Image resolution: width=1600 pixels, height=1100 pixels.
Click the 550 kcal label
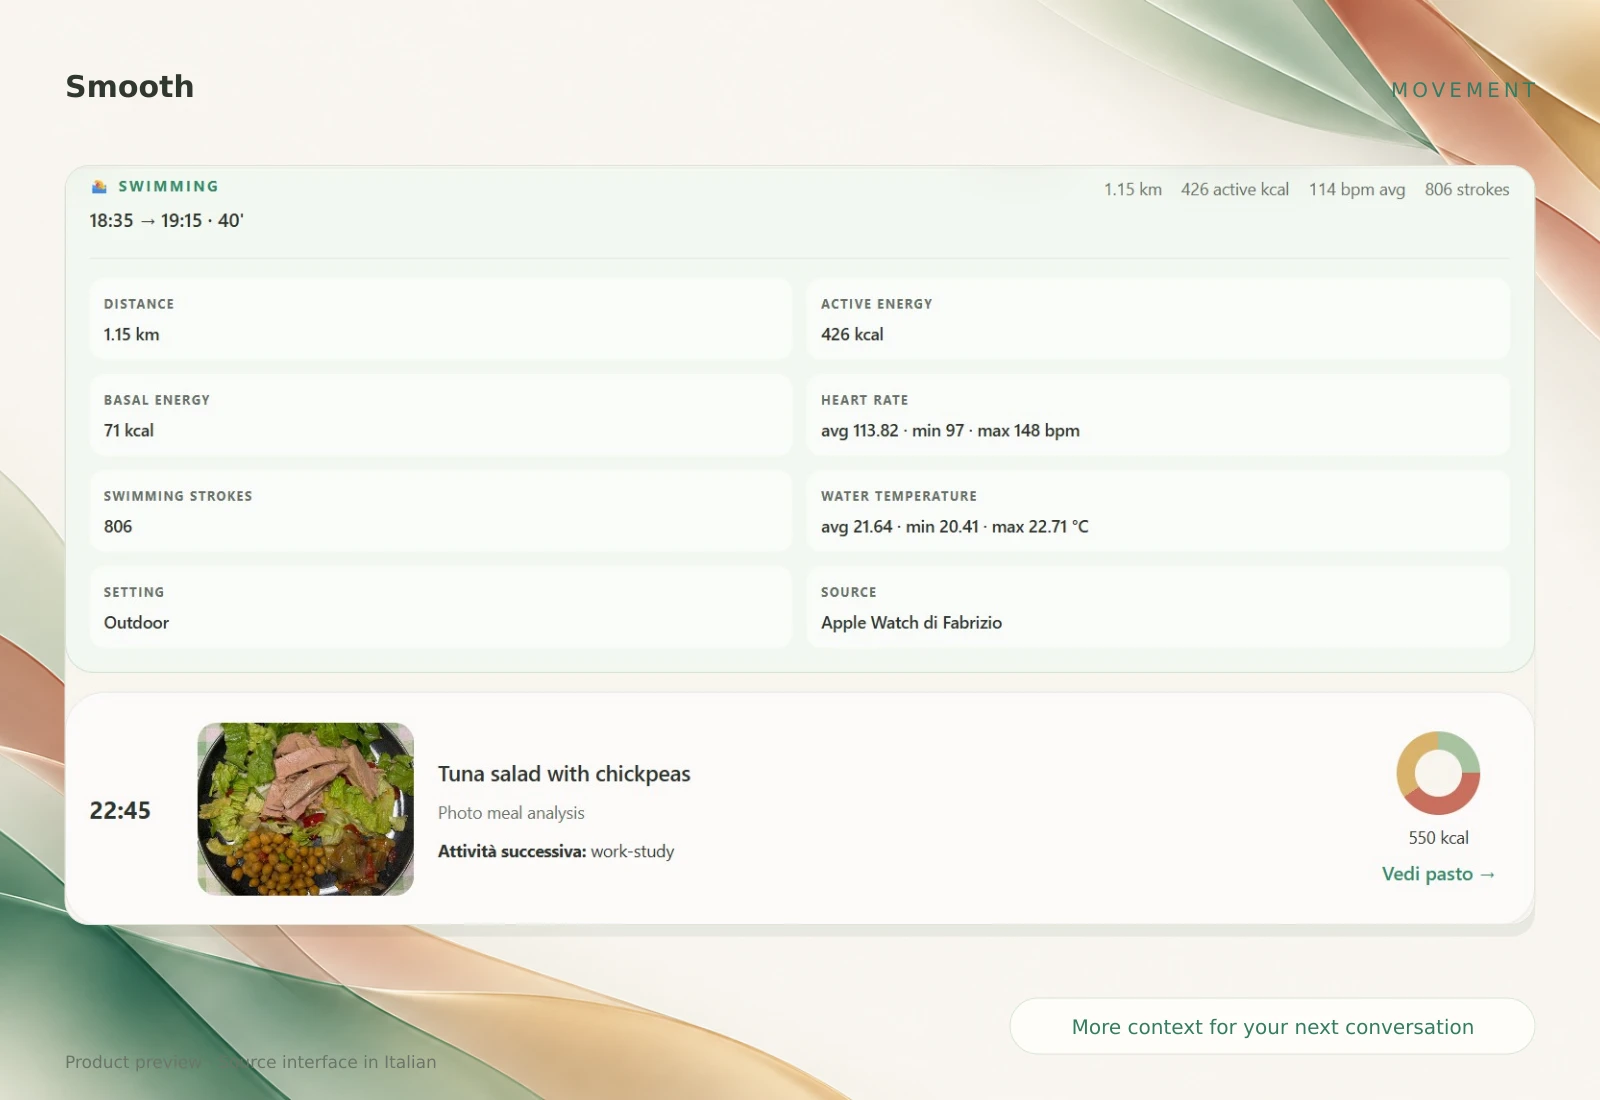coord(1438,838)
